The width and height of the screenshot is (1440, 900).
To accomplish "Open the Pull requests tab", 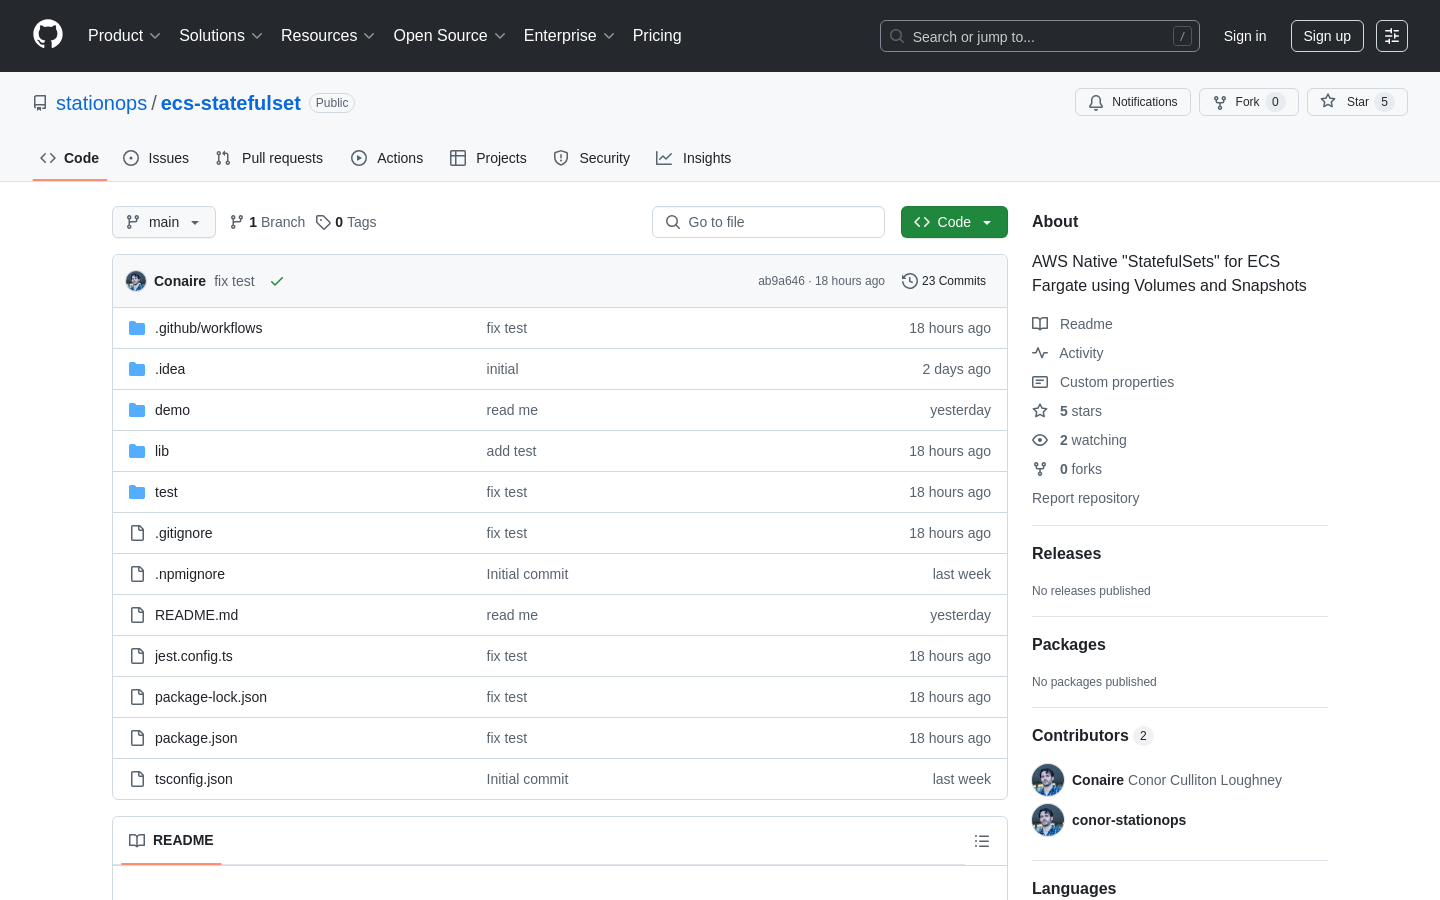I will [x=269, y=158].
